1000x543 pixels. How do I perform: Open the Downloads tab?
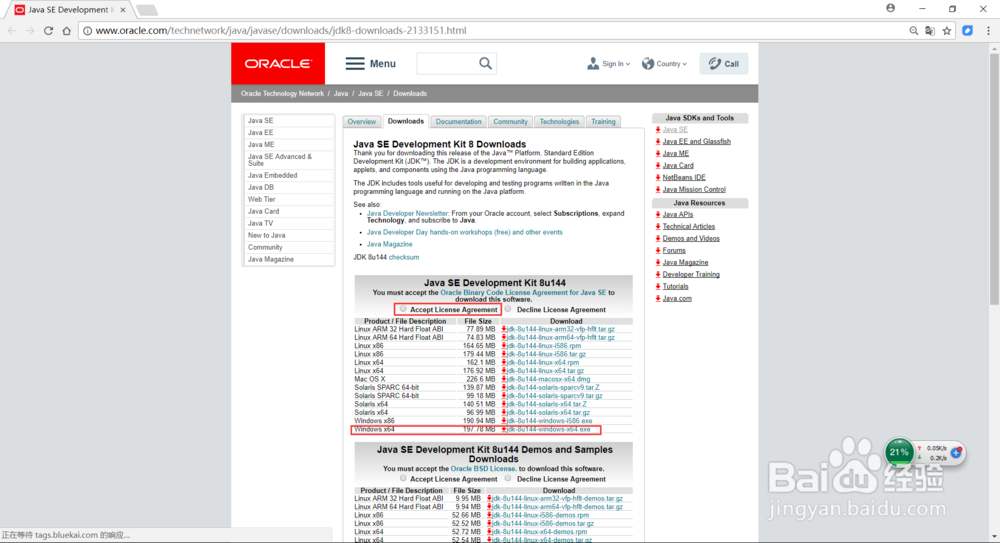pos(406,121)
